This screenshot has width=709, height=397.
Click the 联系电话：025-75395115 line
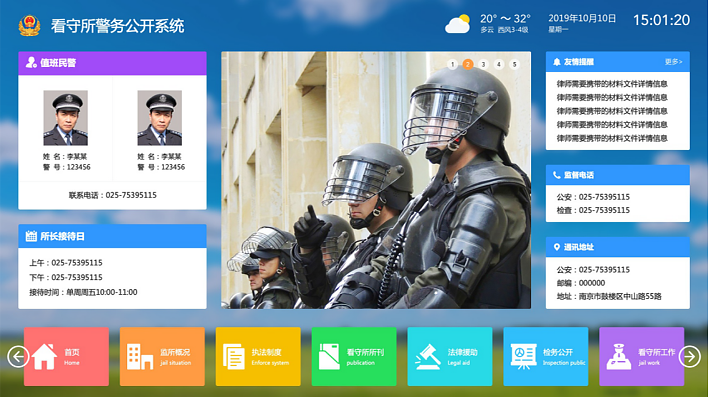(113, 195)
